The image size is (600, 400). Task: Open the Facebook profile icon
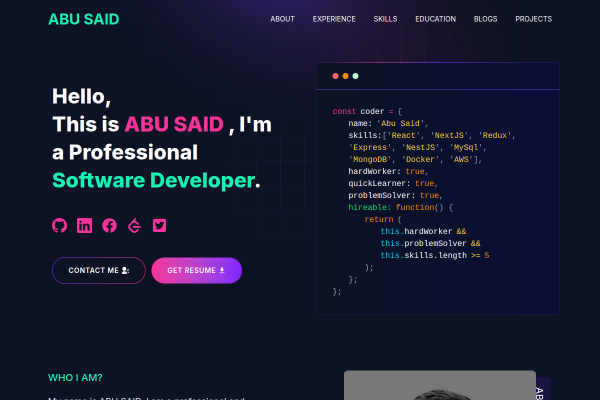pos(109,225)
